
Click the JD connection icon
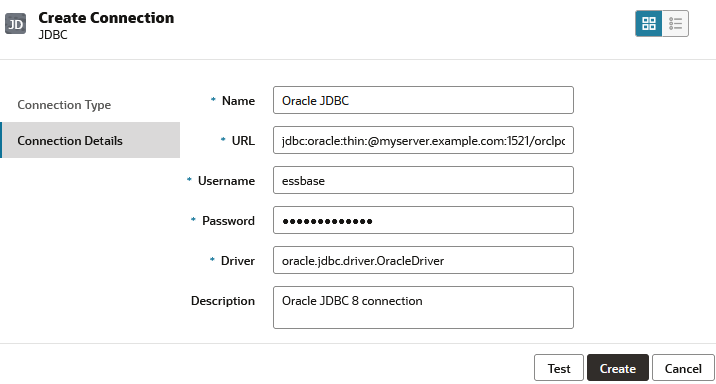[x=16, y=24]
